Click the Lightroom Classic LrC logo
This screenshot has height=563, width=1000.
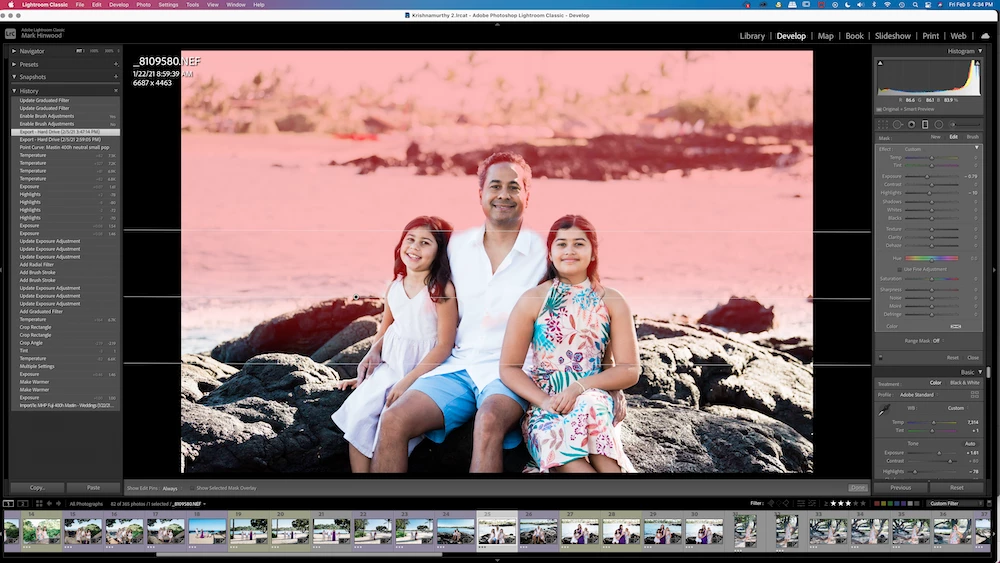(10, 34)
